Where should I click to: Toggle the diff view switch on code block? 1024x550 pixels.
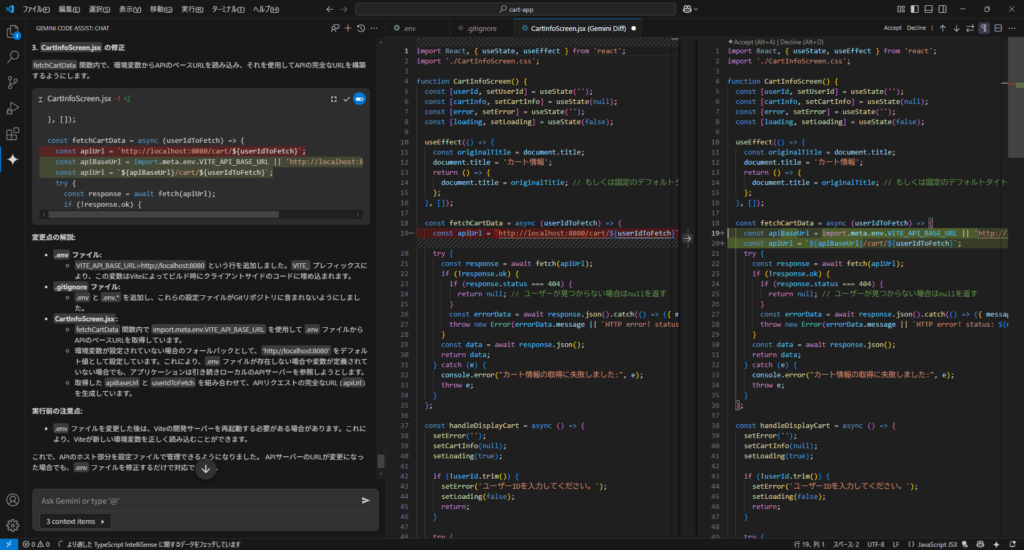tap(359, 99)
